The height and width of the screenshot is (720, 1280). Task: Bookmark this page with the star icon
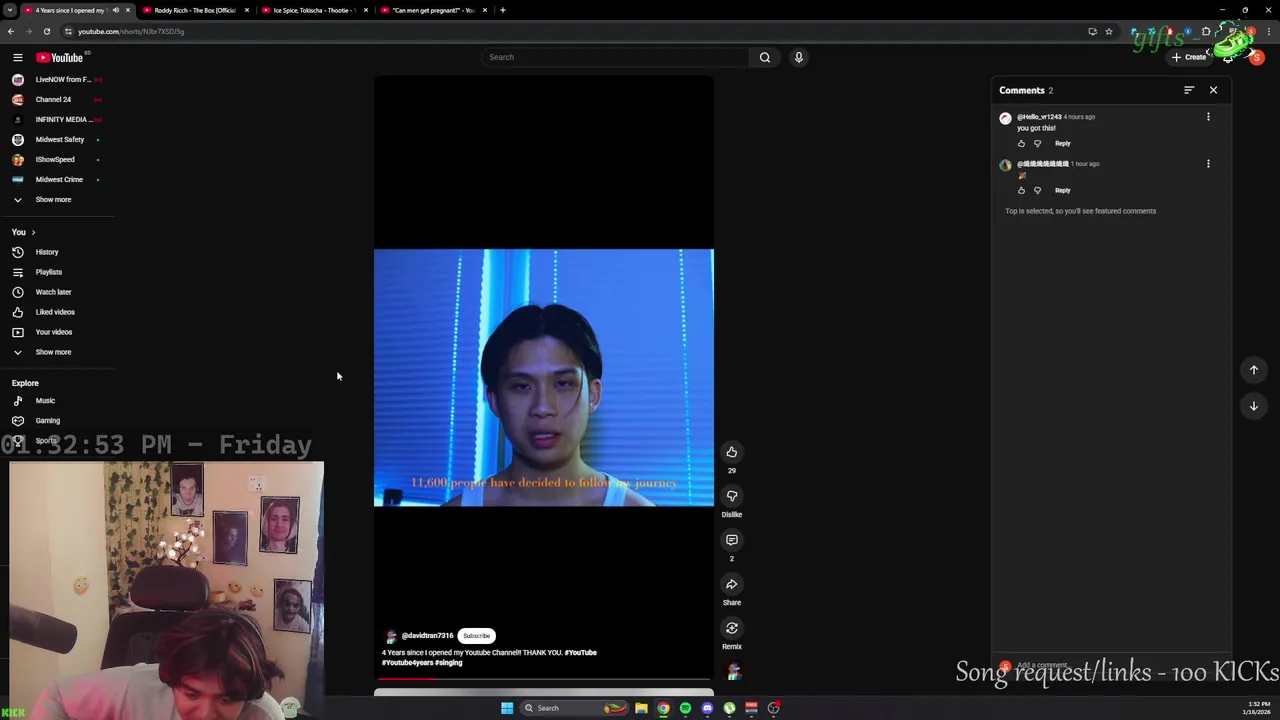tap(1109, 31)
